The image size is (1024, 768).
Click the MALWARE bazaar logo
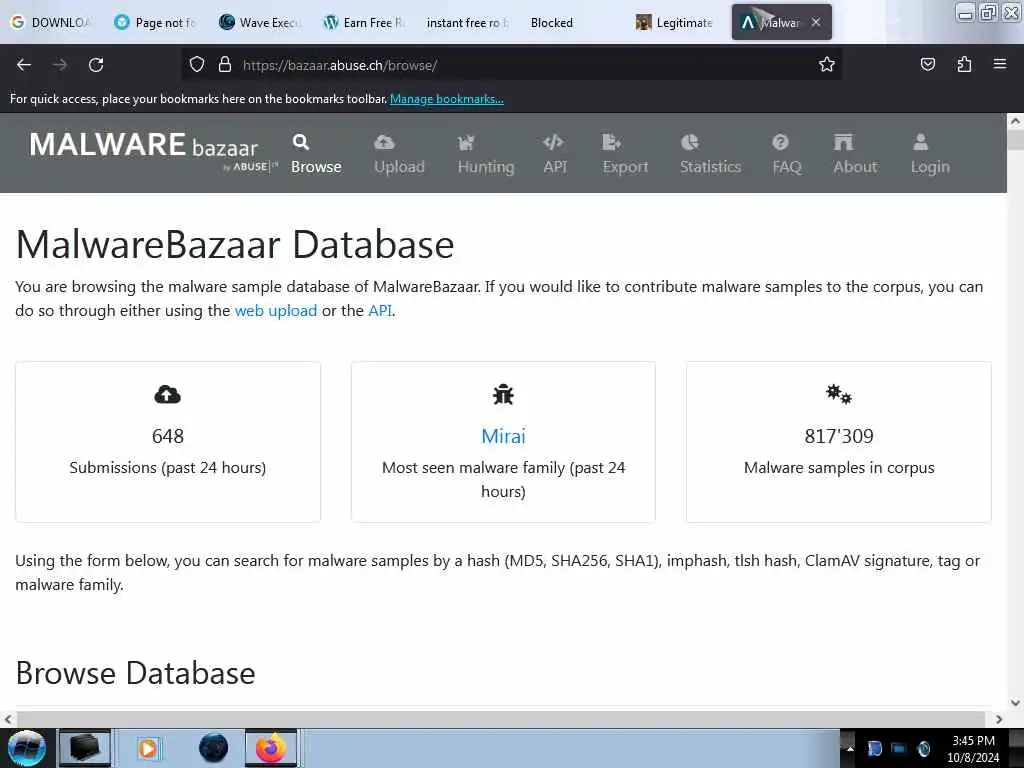click(153, 151)
